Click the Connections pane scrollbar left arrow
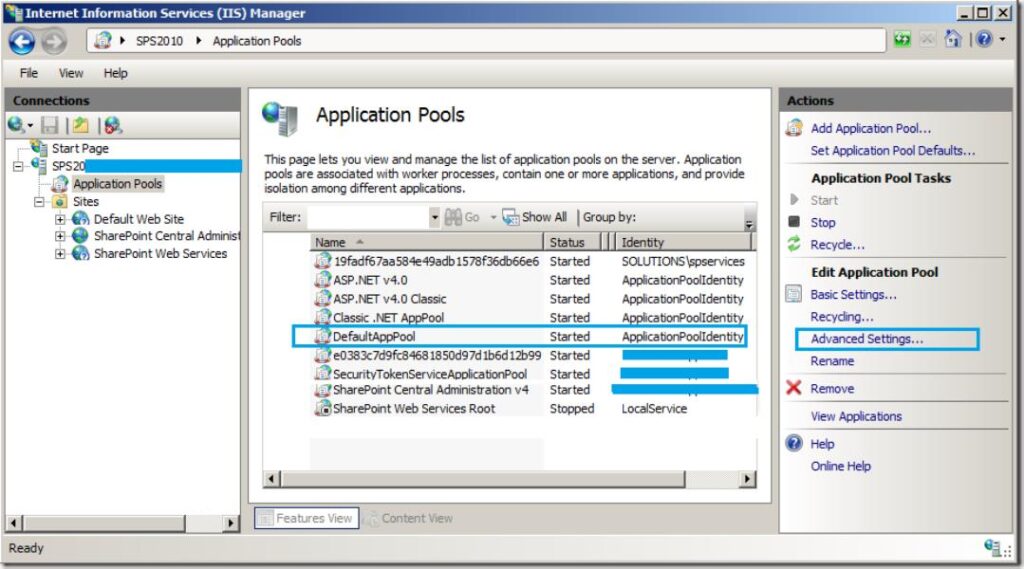 pos(14,523)
